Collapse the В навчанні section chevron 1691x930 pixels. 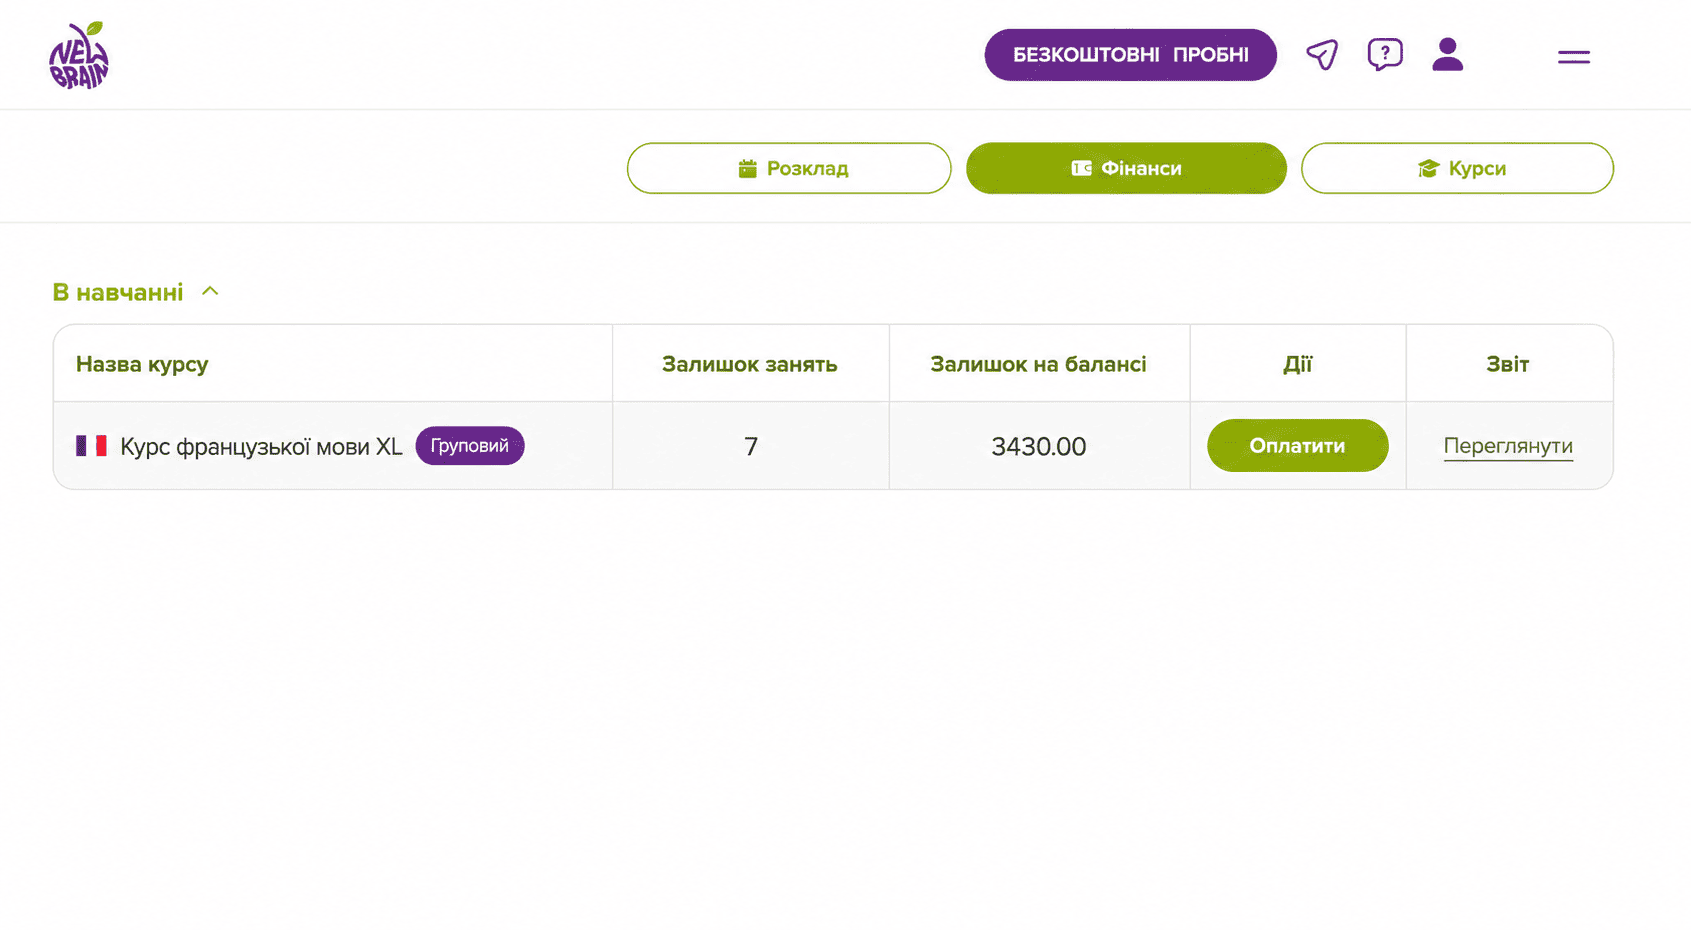210,291
